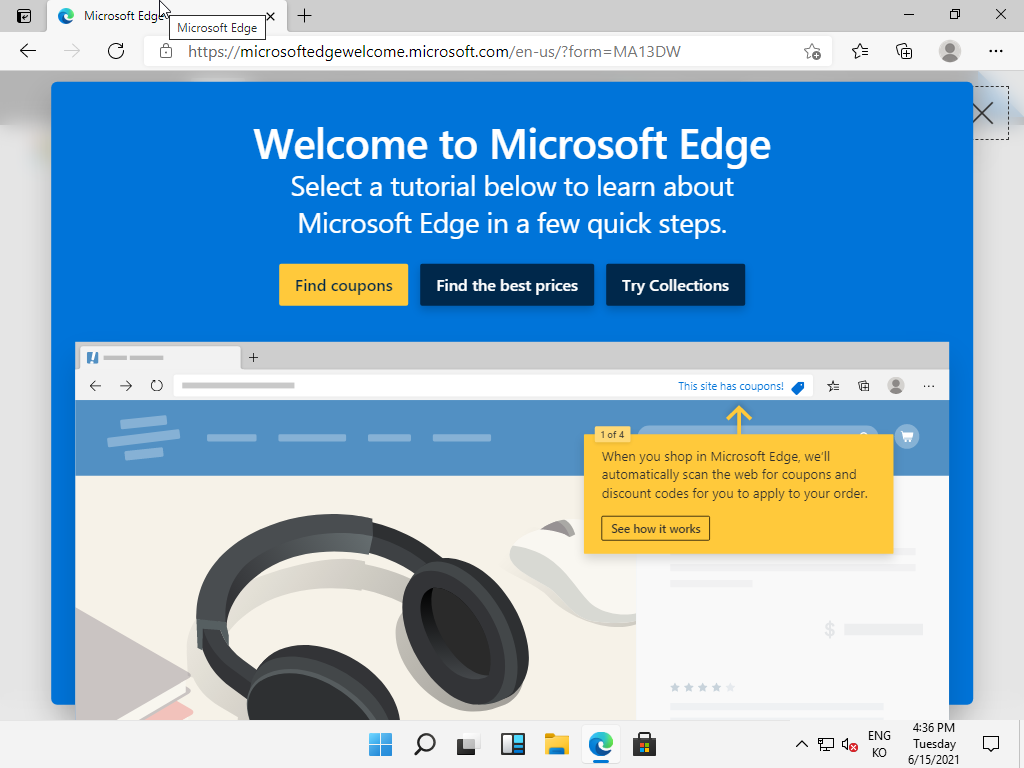Screen dimensions: 1024x768
Task: Click the demo browser profile avatar
Action: coord(895,385)
